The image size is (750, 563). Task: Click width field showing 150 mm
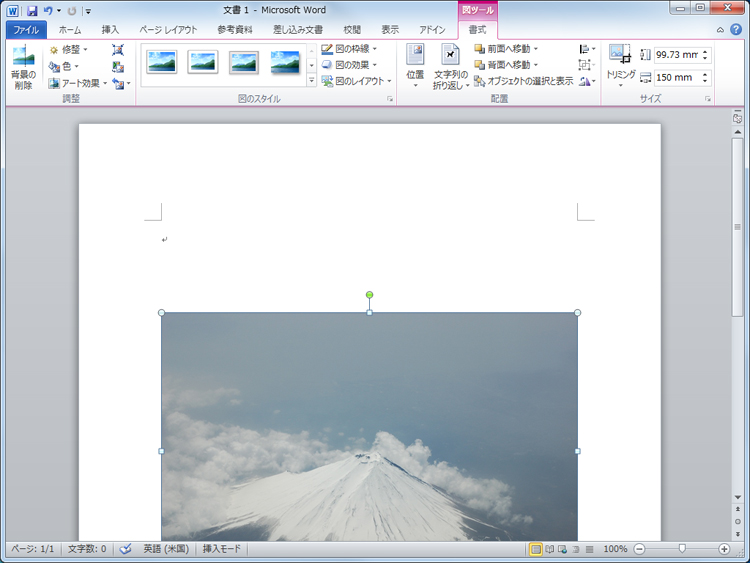tap(677, 77)
